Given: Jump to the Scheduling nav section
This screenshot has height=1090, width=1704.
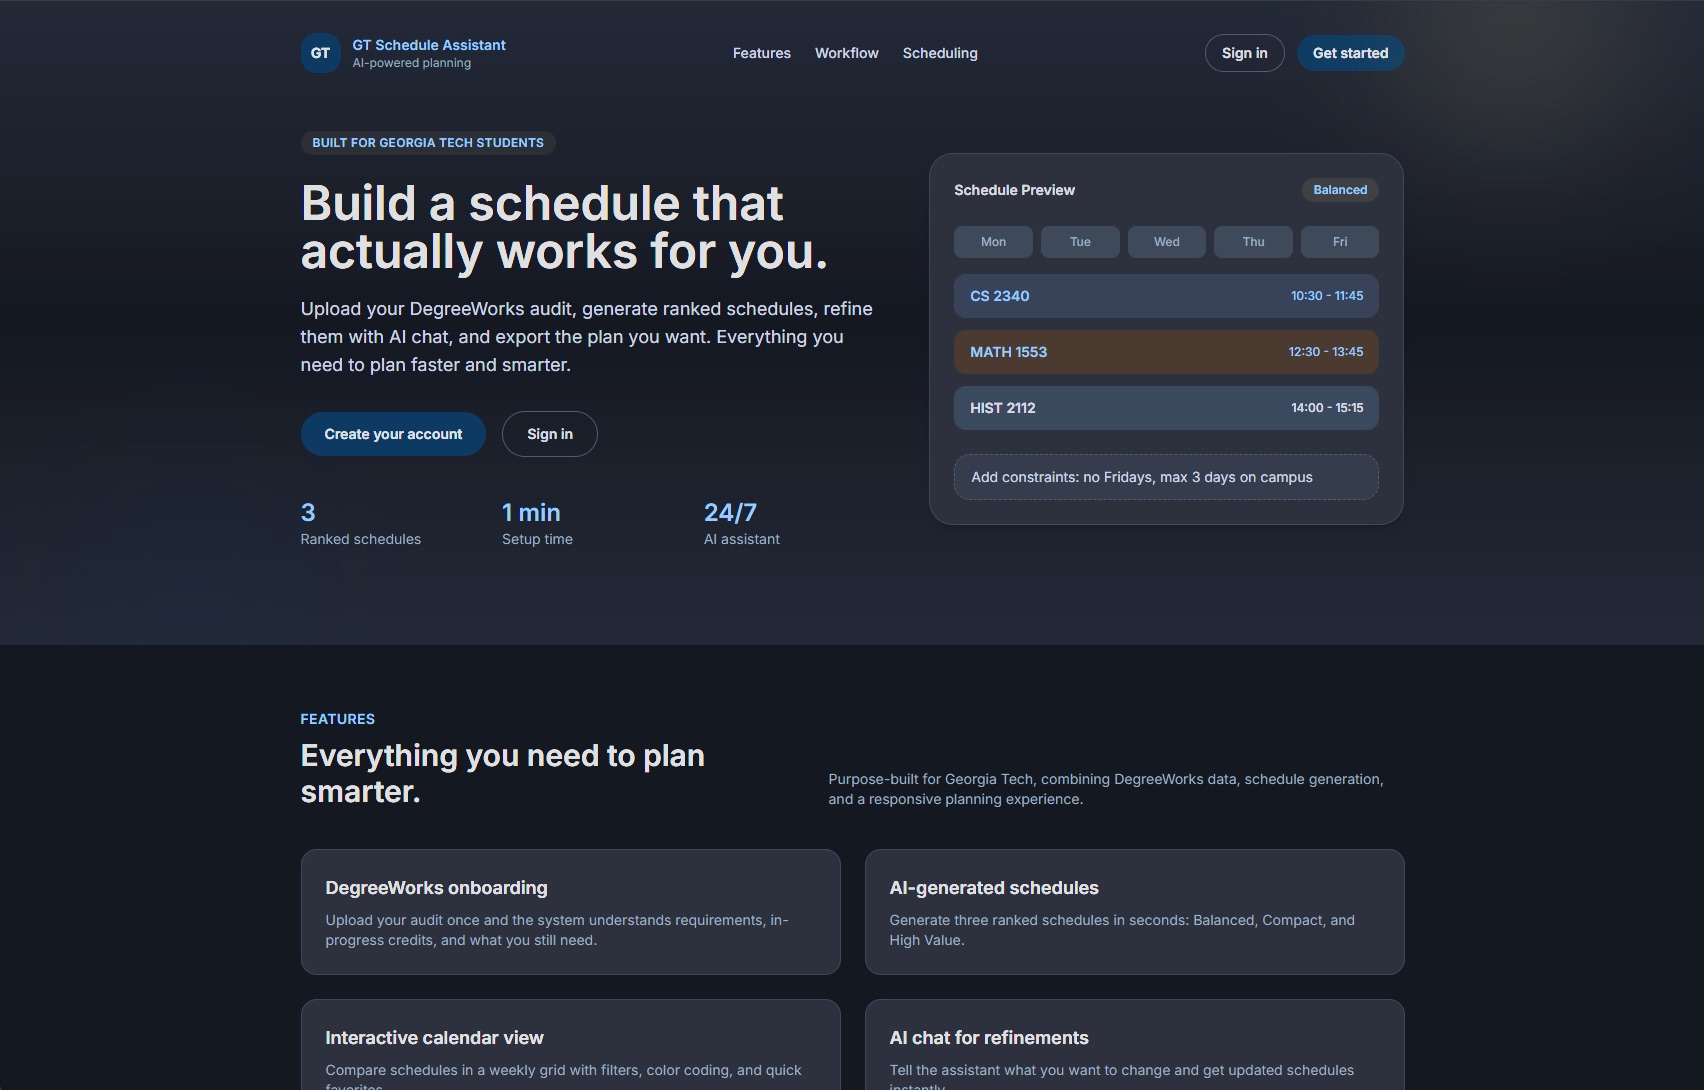Looking at the screenshot, I should tap(940, 53).
